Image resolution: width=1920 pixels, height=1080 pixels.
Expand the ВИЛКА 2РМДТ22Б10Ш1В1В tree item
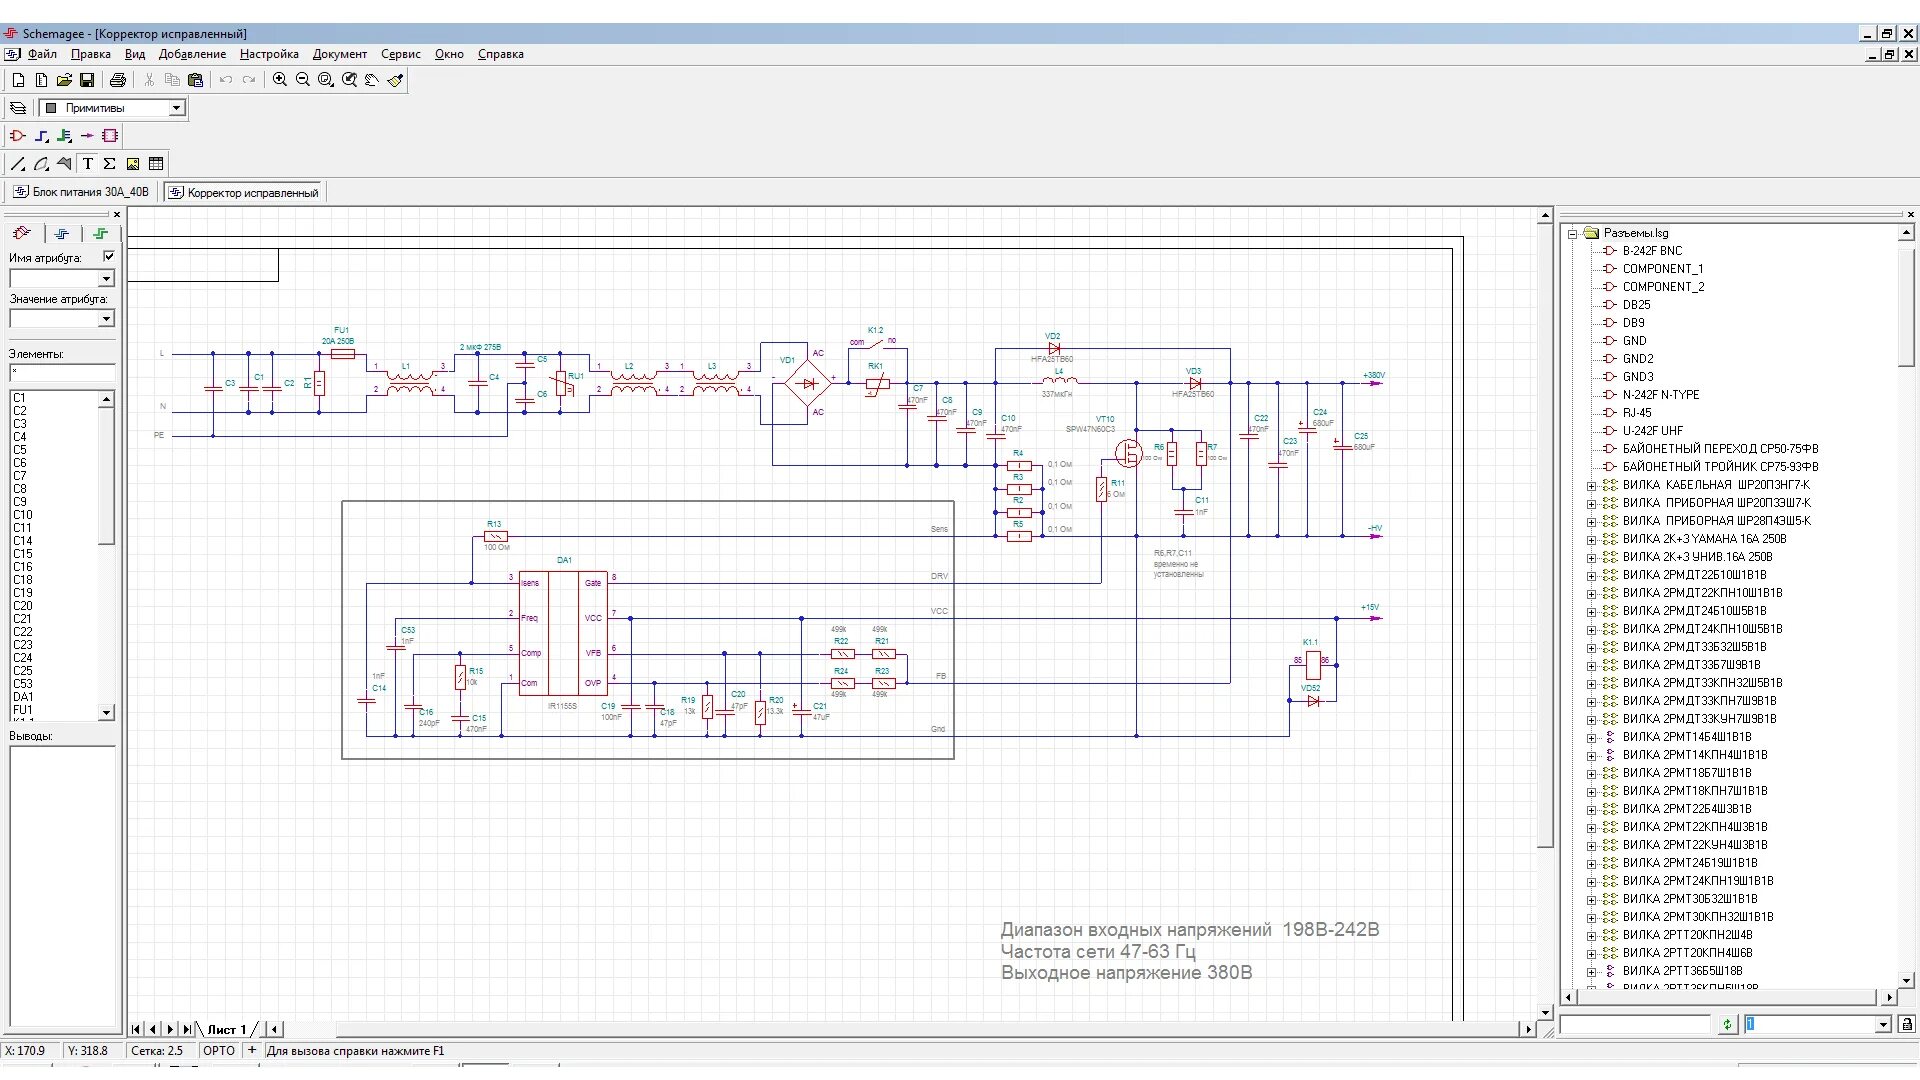pos(1591,575)
